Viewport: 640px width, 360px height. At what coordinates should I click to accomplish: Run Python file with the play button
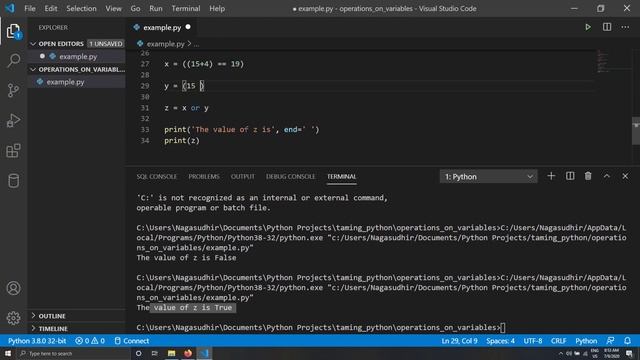tap(588, 27)
